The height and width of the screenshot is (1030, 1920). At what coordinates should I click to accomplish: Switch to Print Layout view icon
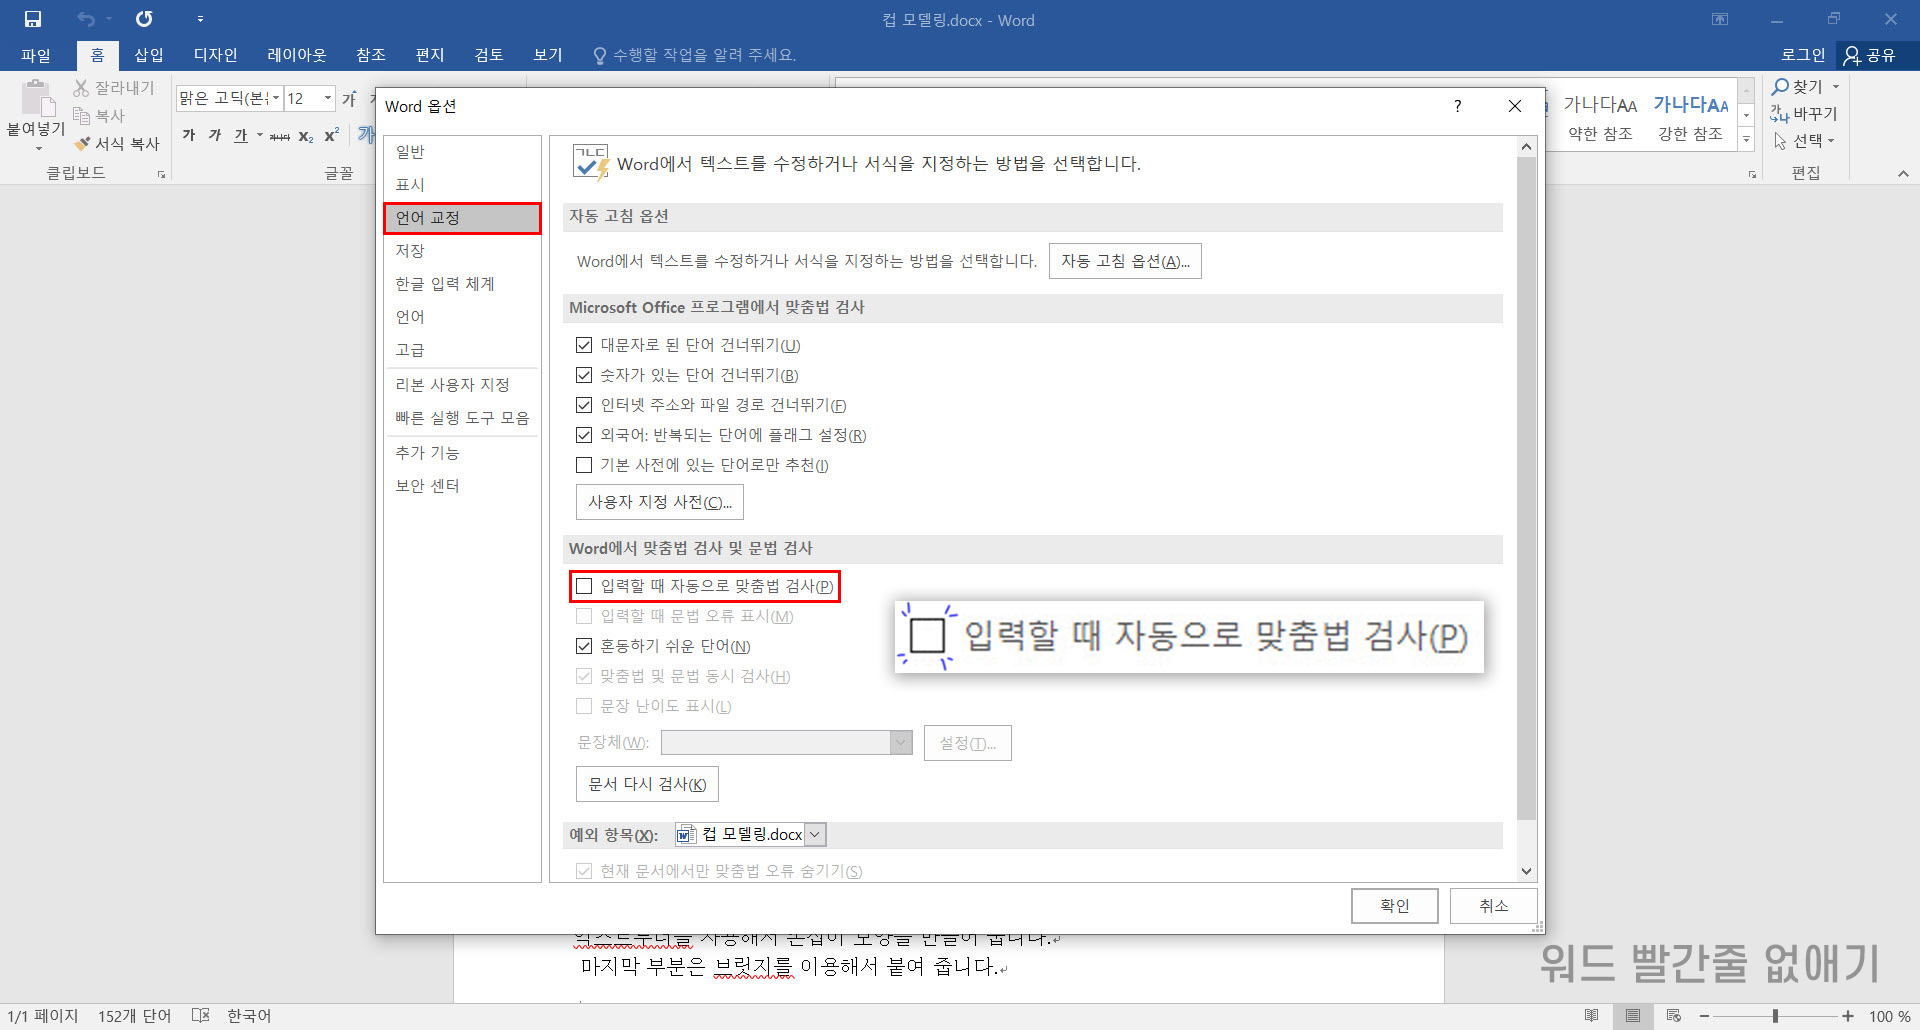tap(1633, 1016)
